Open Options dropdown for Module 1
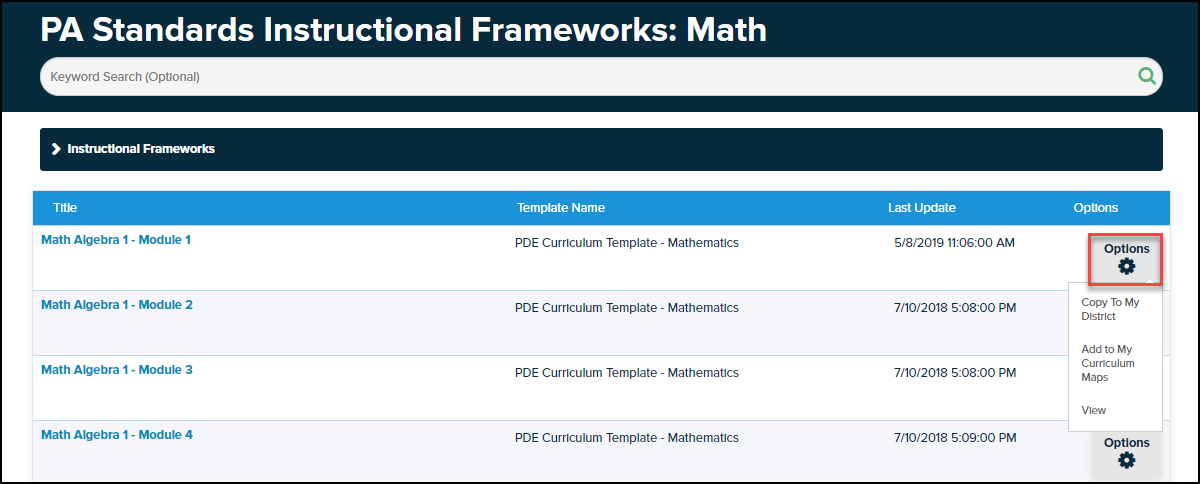Screen dimensions: 1200x484 point(1126,249)
